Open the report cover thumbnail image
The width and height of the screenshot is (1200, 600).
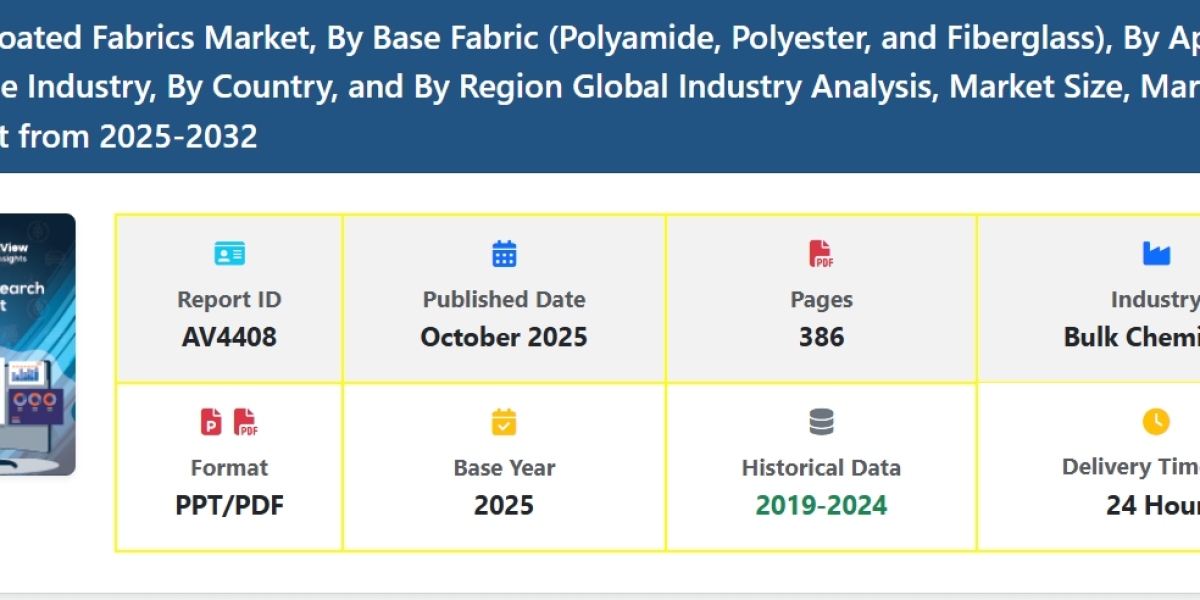point(37,344)
